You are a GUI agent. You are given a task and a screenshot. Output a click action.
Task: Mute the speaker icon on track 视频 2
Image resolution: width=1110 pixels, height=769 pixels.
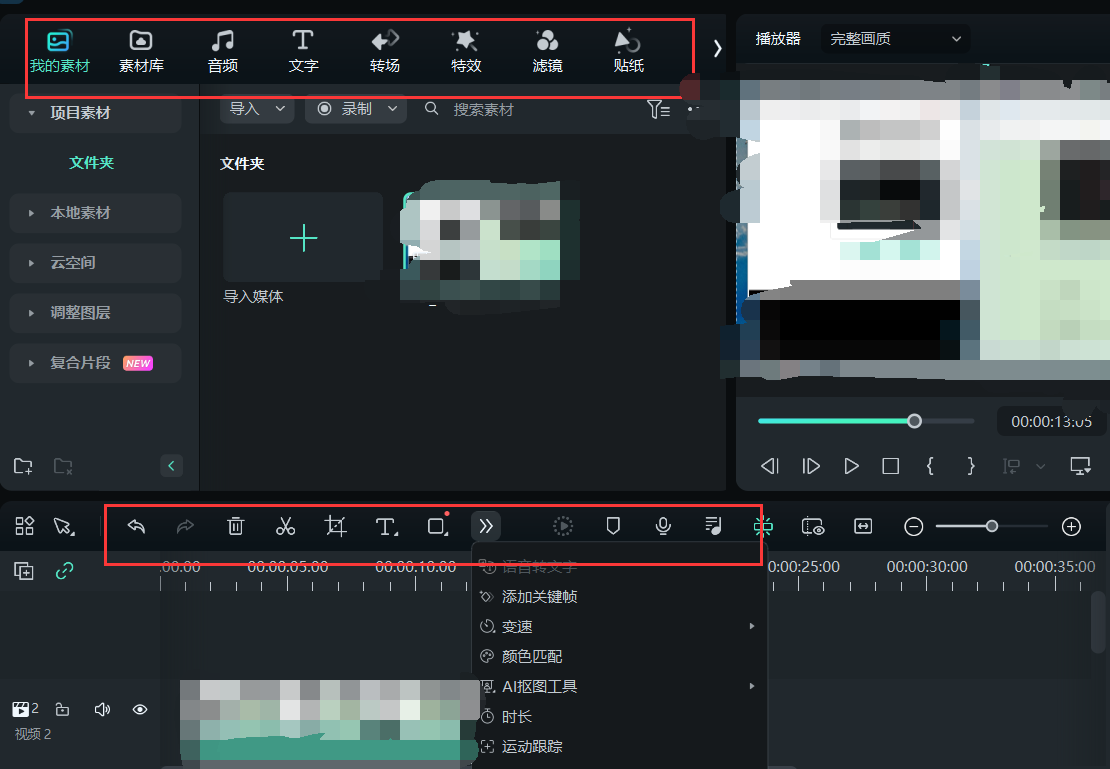point(101,709)
